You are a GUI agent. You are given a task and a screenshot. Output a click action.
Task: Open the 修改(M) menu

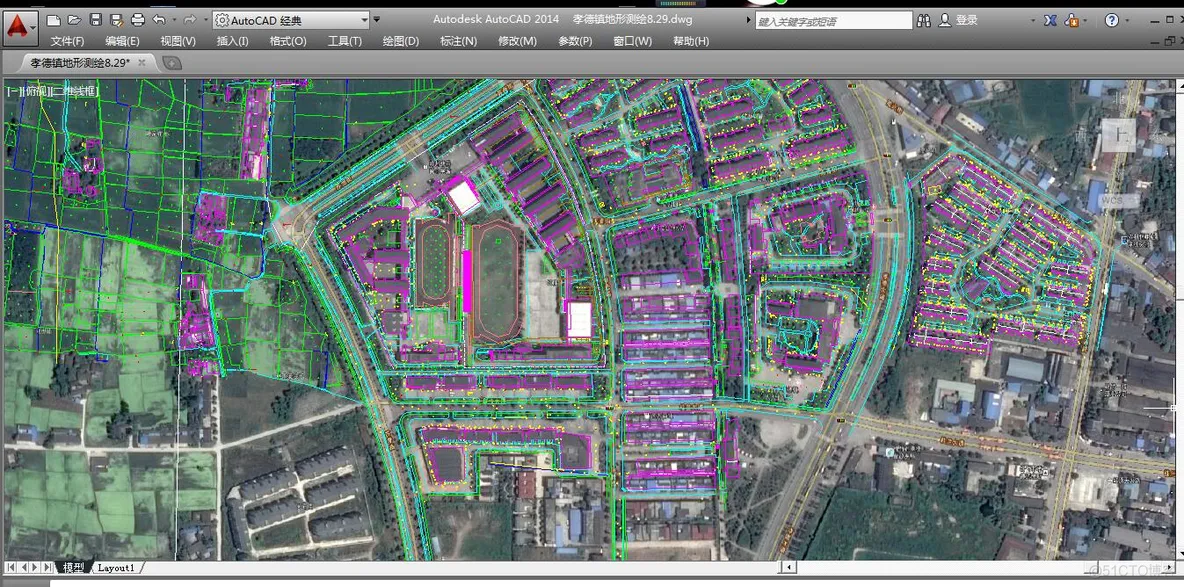click(x=517, y=42)
